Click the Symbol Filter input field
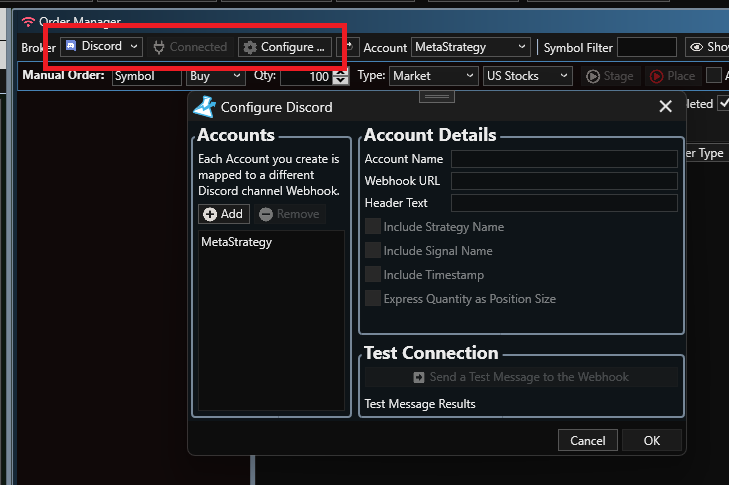 (647, 47)
